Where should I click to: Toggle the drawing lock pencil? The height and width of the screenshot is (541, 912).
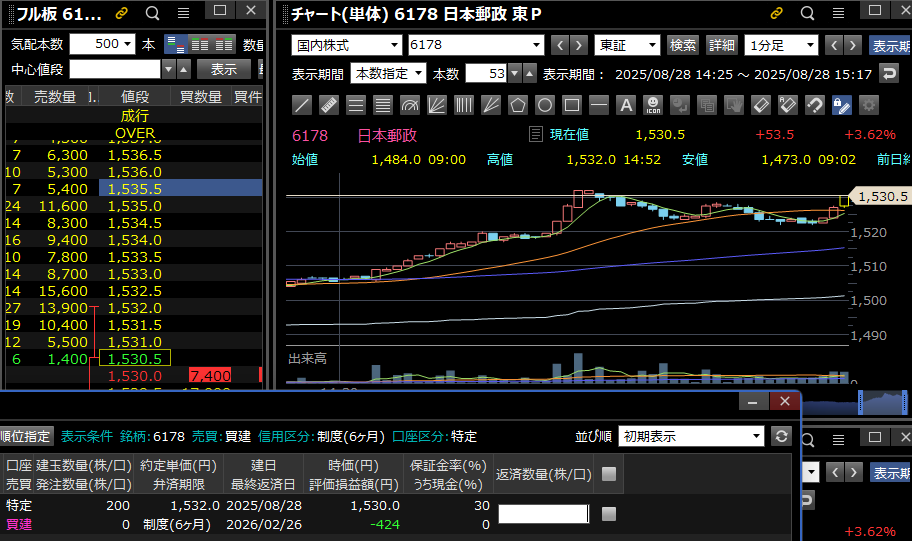click(842, 105)
